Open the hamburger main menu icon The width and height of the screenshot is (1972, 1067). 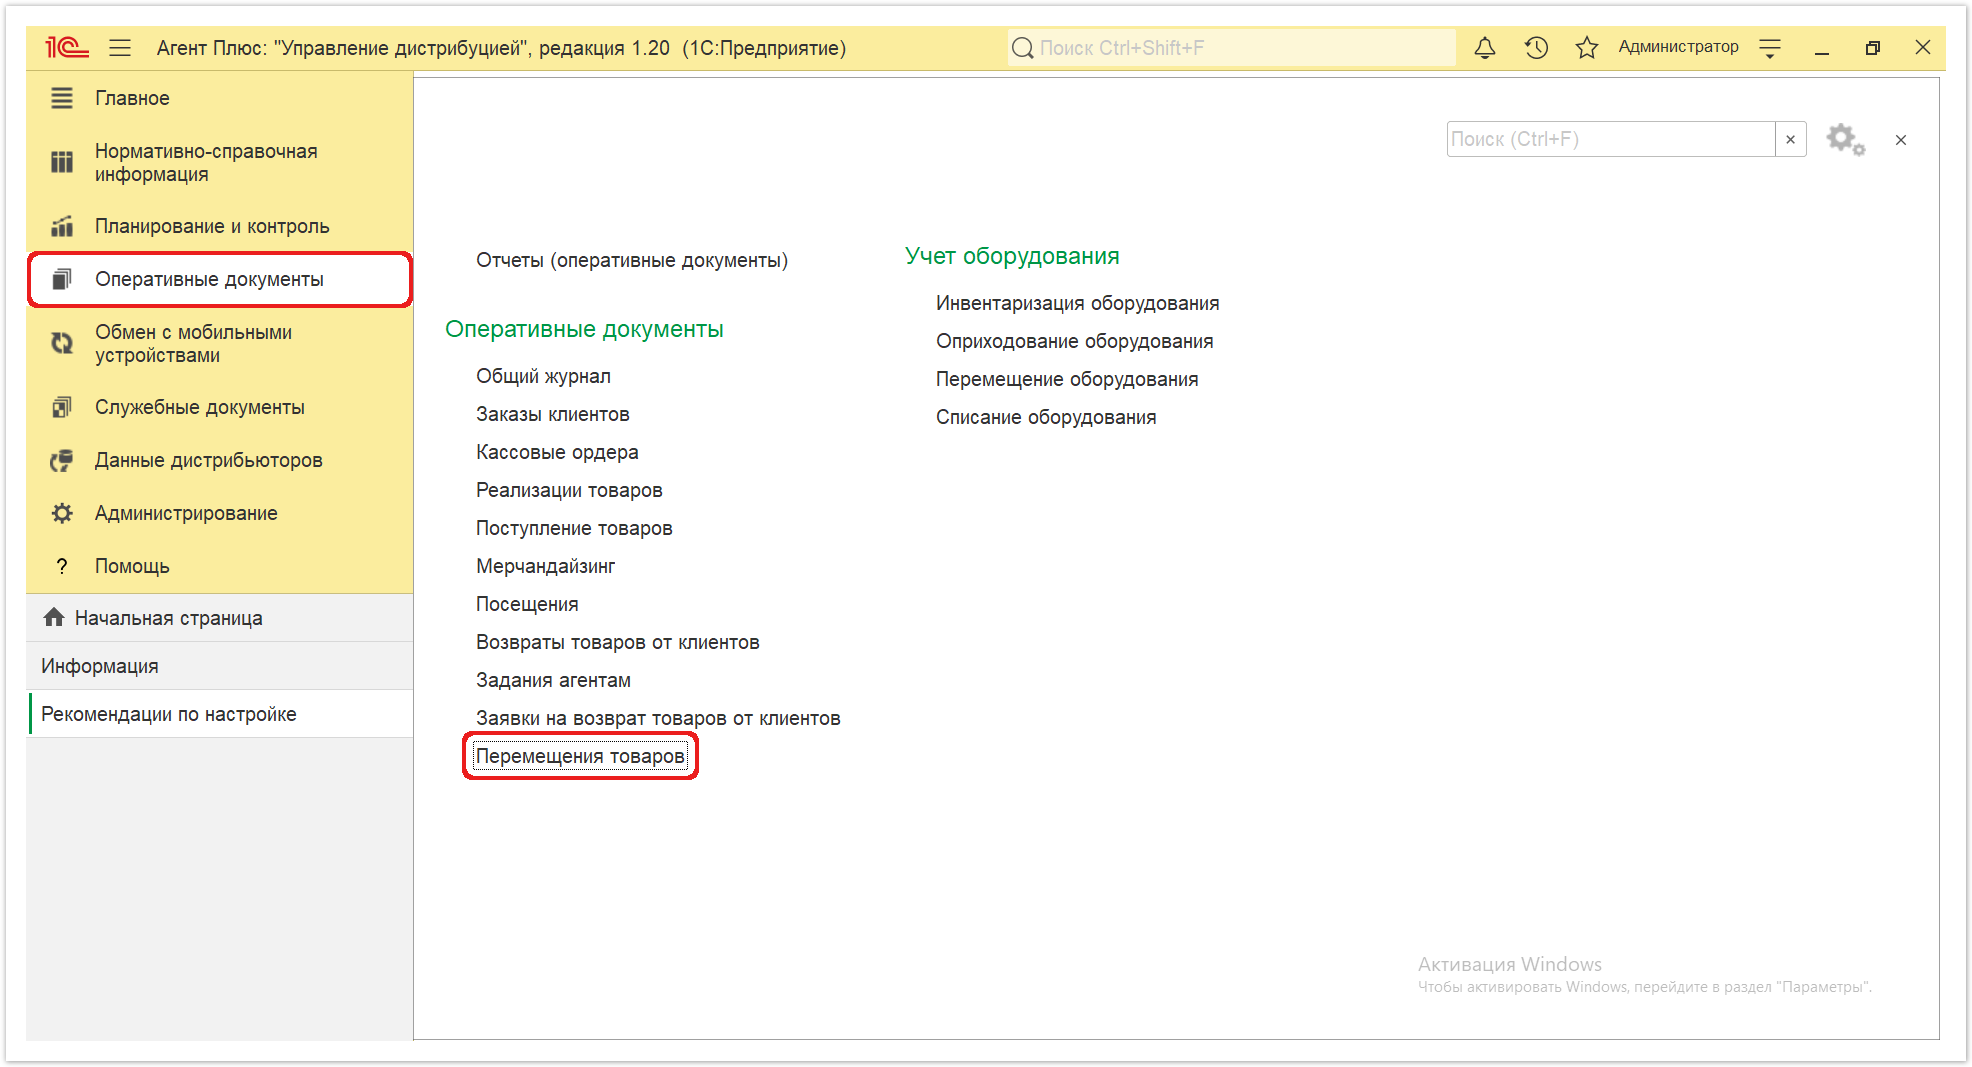coord(120,47)
